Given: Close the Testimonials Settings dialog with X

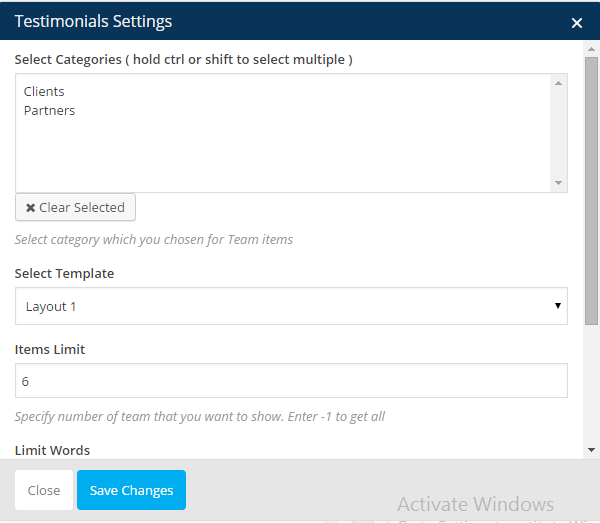Looking at the screenshot, I should (577, 23).
